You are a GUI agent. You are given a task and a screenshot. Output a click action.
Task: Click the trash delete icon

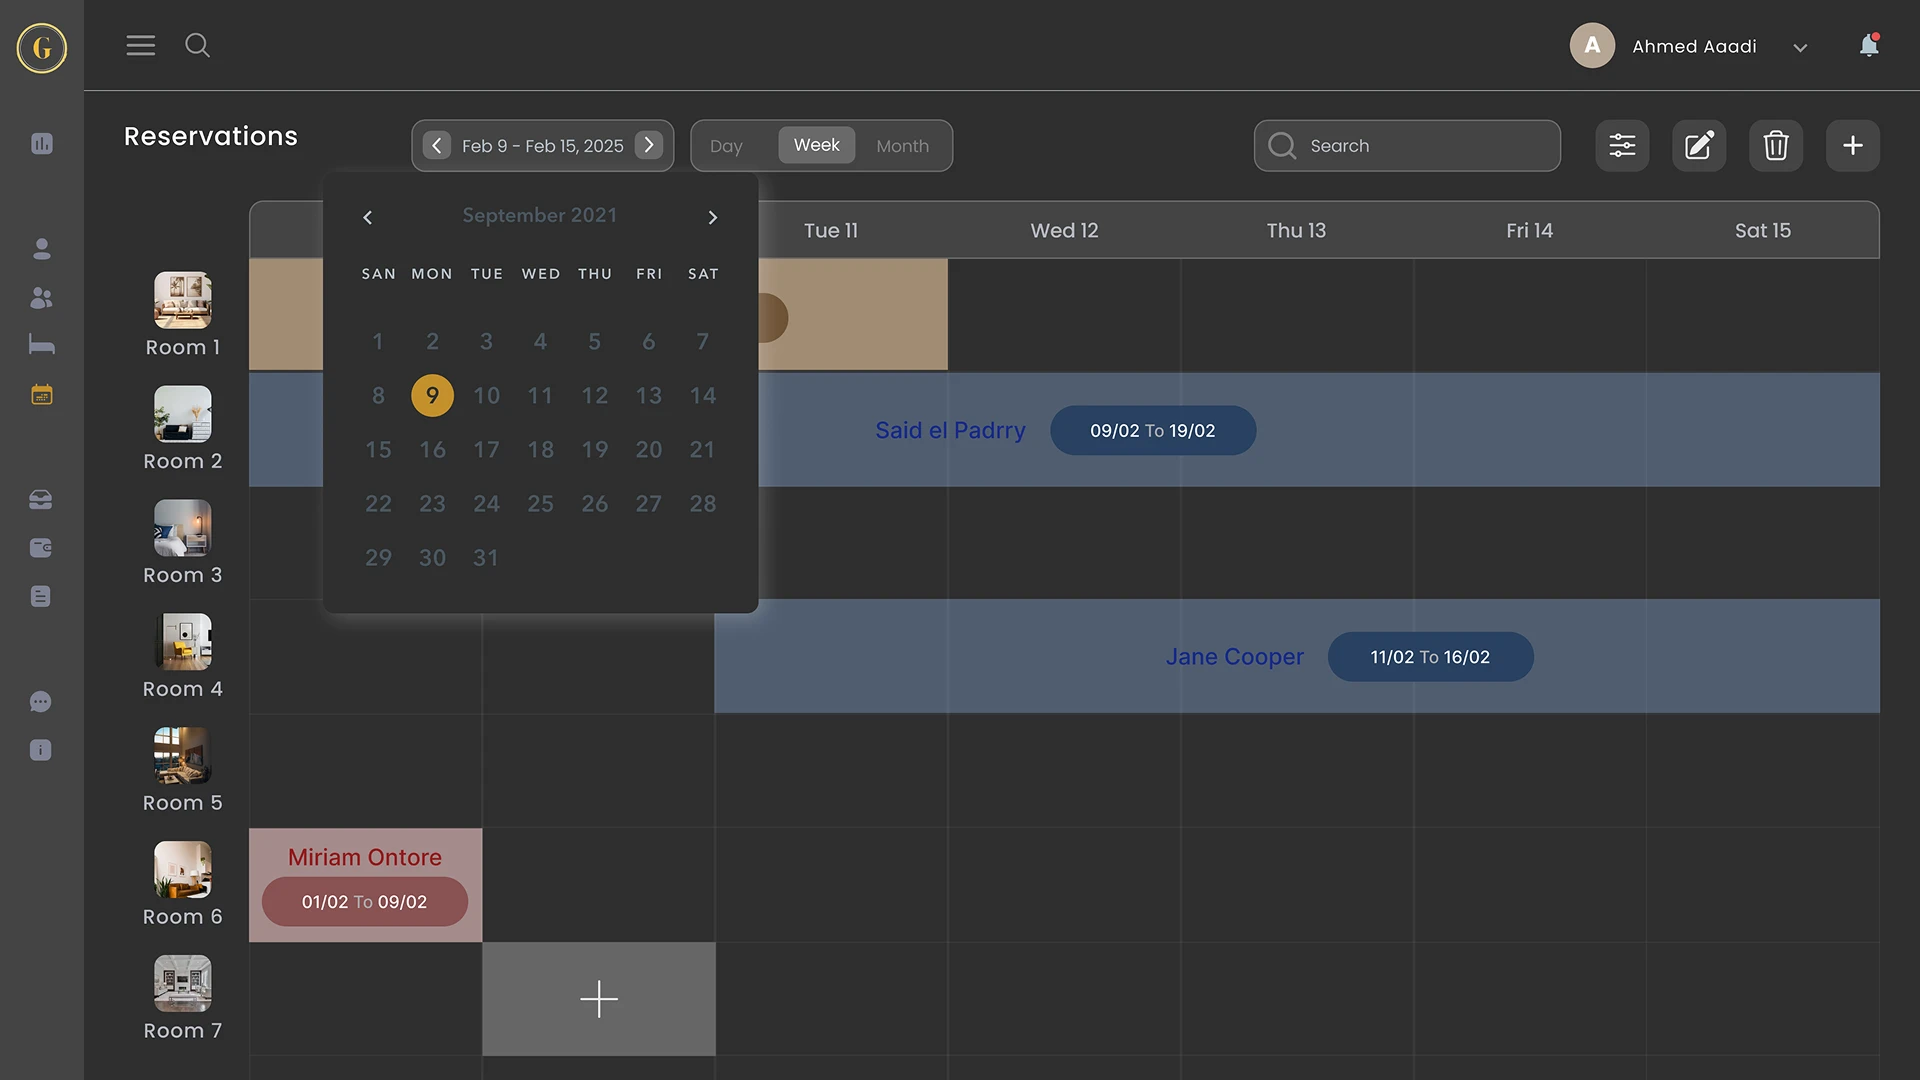(x=1776, y=146)
